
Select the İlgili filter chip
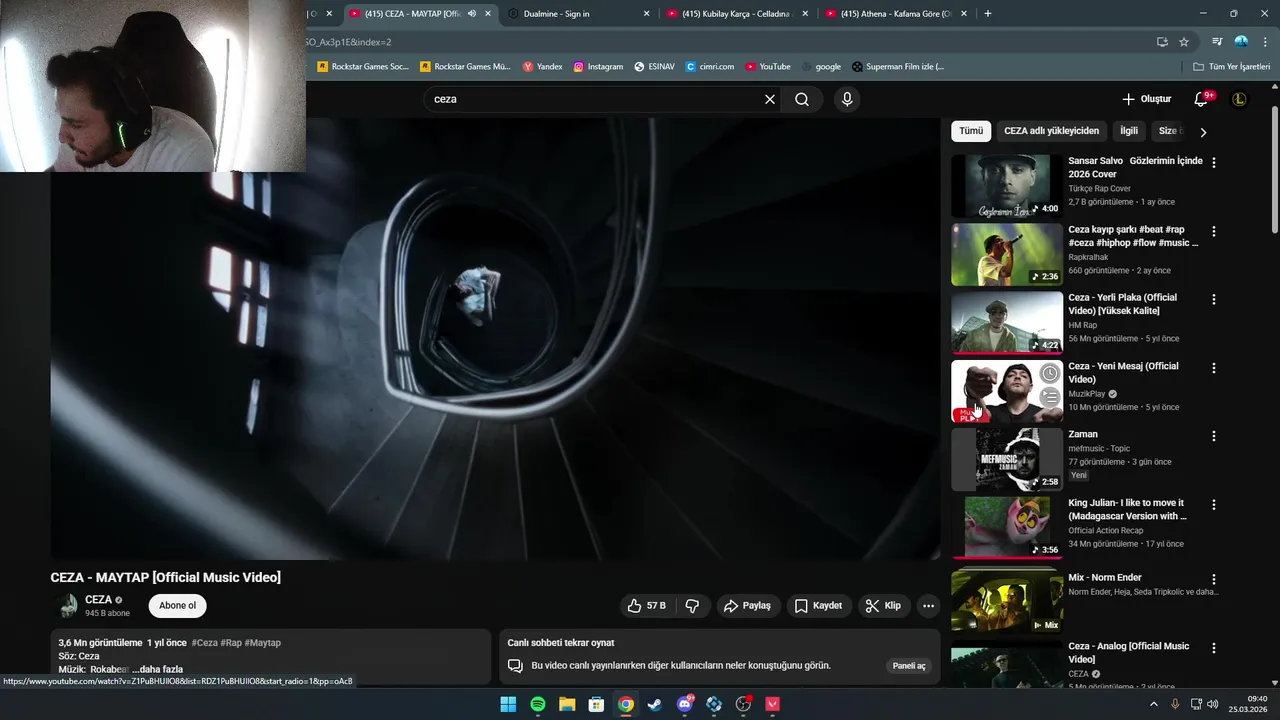click(x=1129, y=131)
